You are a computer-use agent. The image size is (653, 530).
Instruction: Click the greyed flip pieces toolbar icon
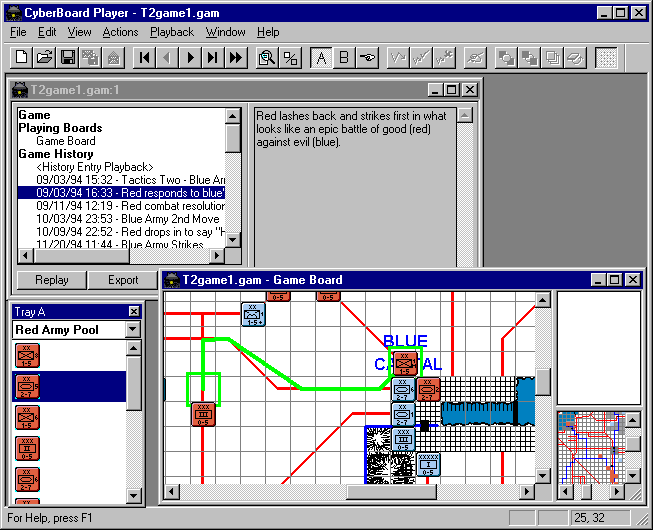[x=576, y=57]
